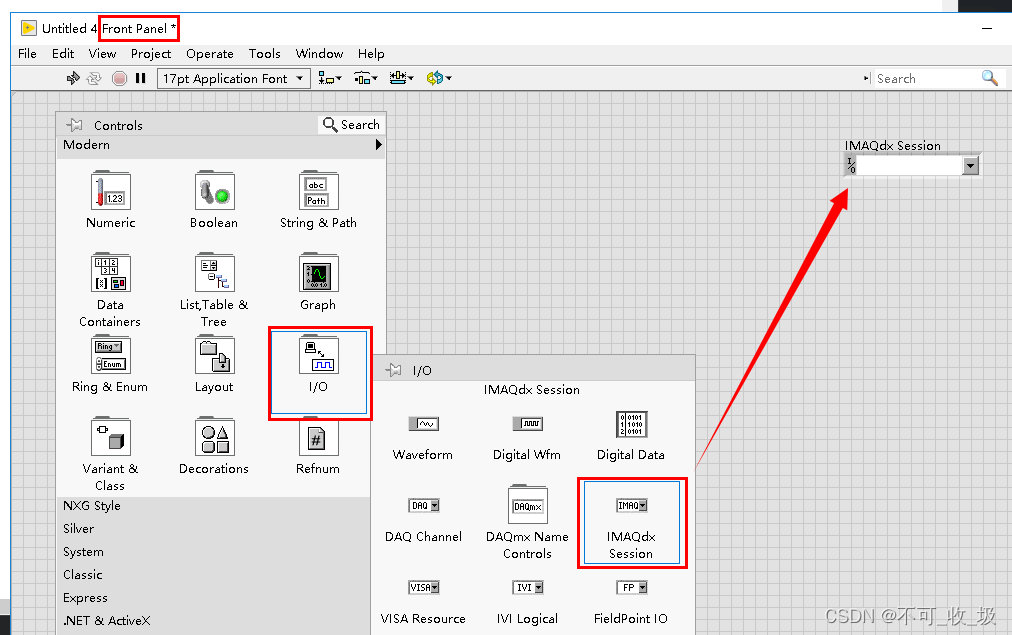The width and height of the screenshot is (1012, 635).
Task: Expand the Classic category
Action: point(83,574)
